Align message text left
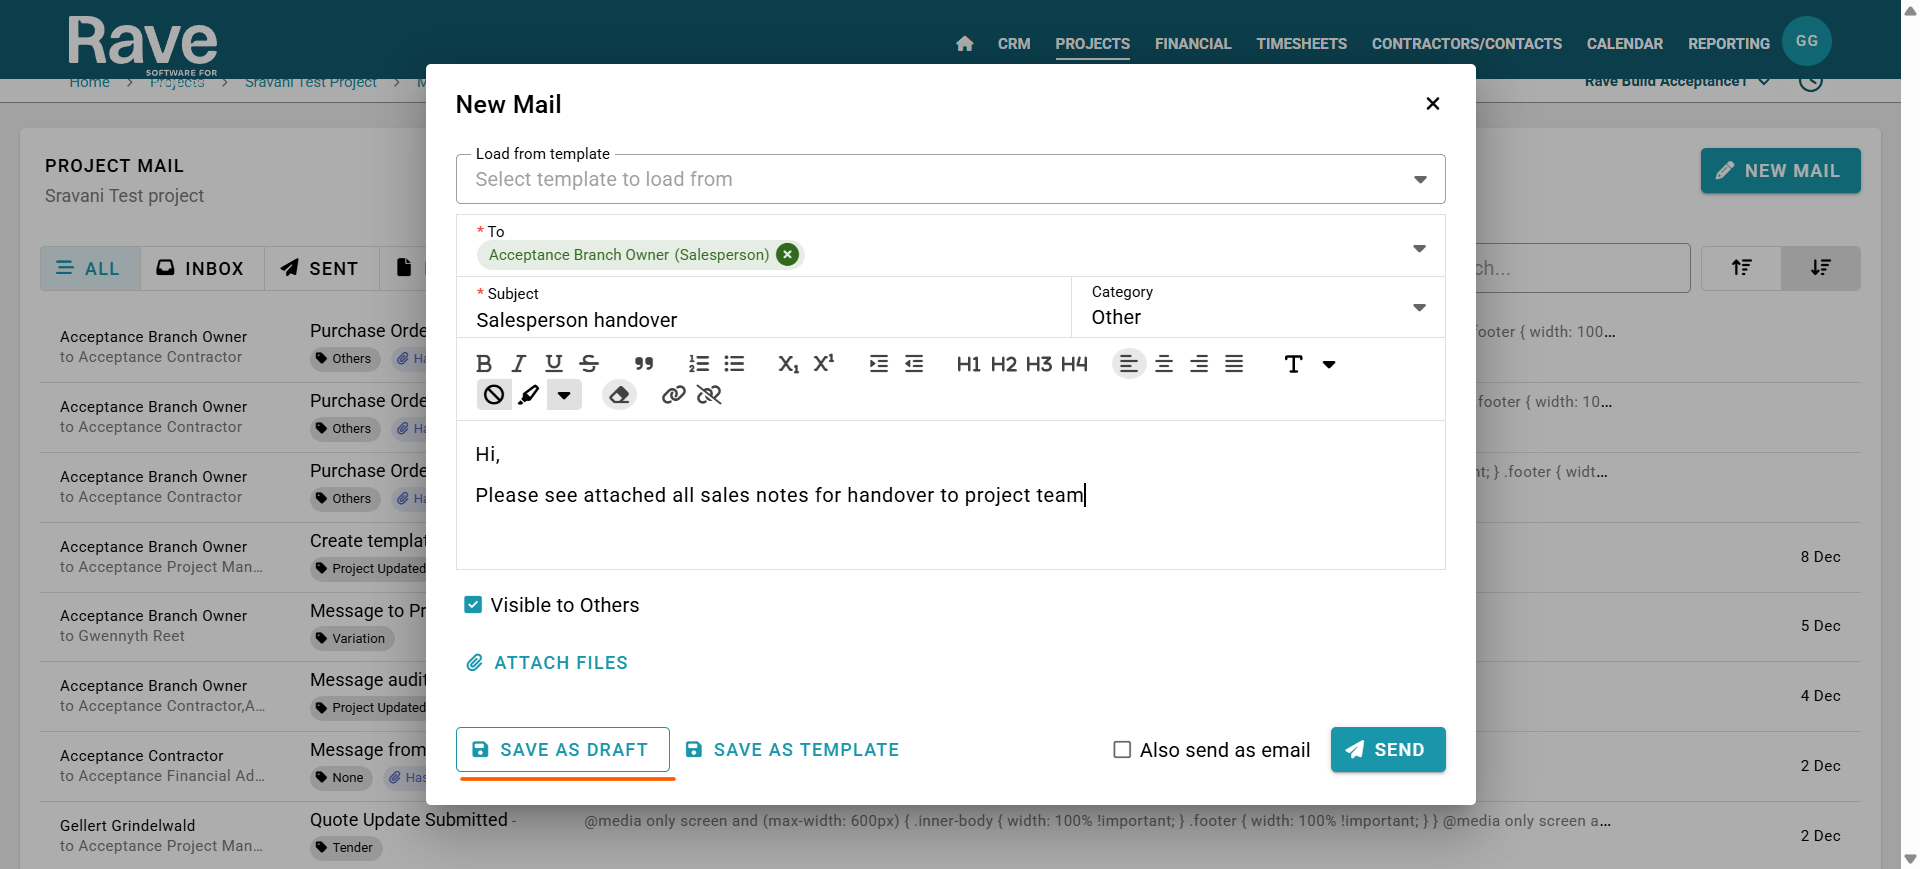Screen dimensions: 1920x869 coord(1129,364)
